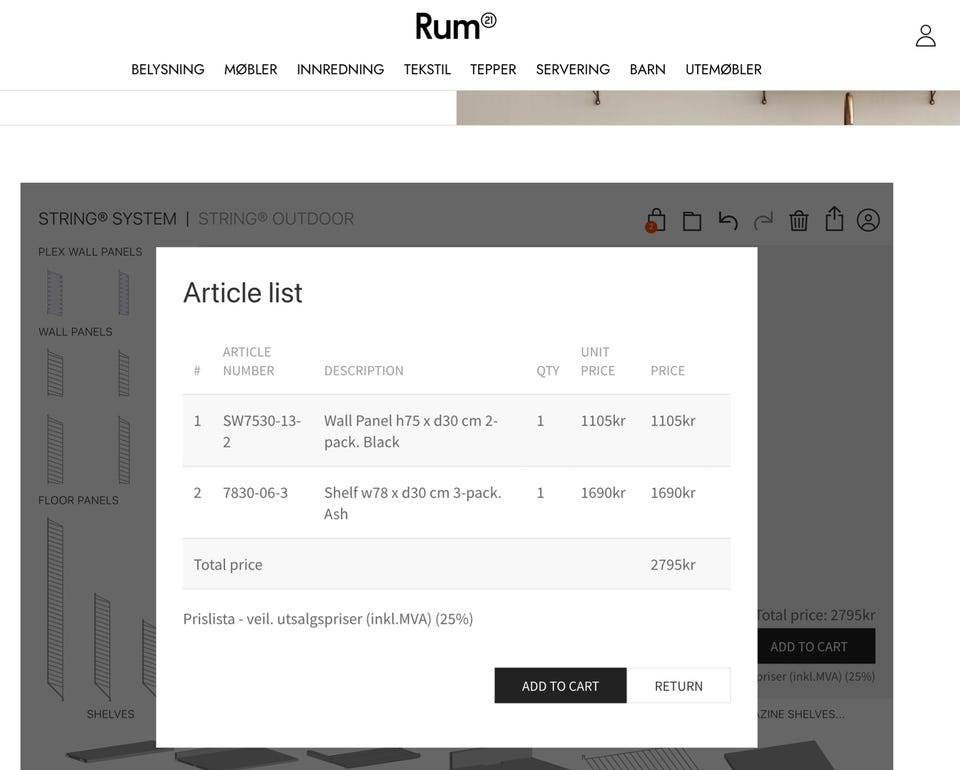Open the Belysning menu

[x=168, y=69]
